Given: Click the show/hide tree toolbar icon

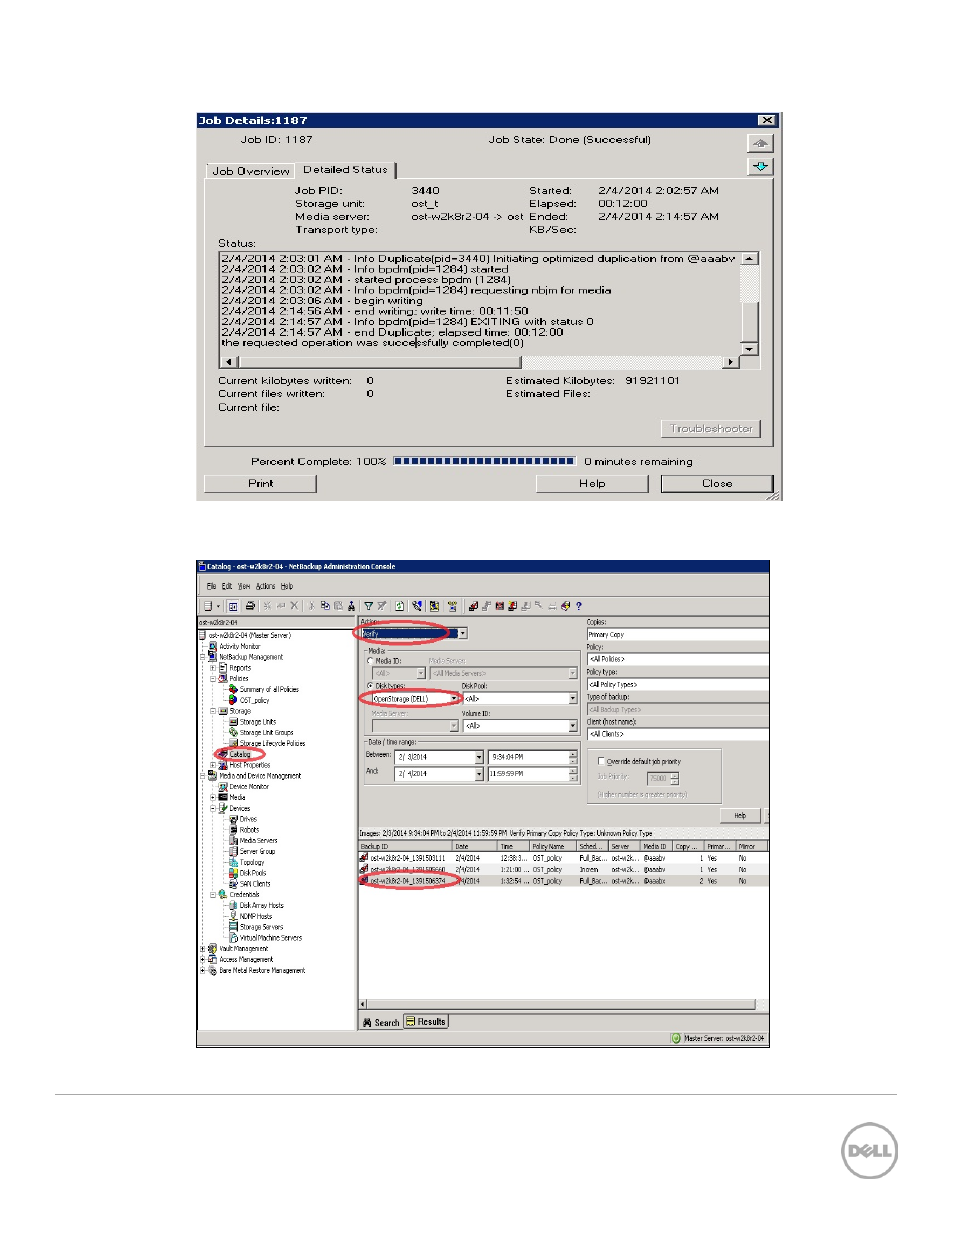Looking at the screenshot, I should (x=233, y=606).
